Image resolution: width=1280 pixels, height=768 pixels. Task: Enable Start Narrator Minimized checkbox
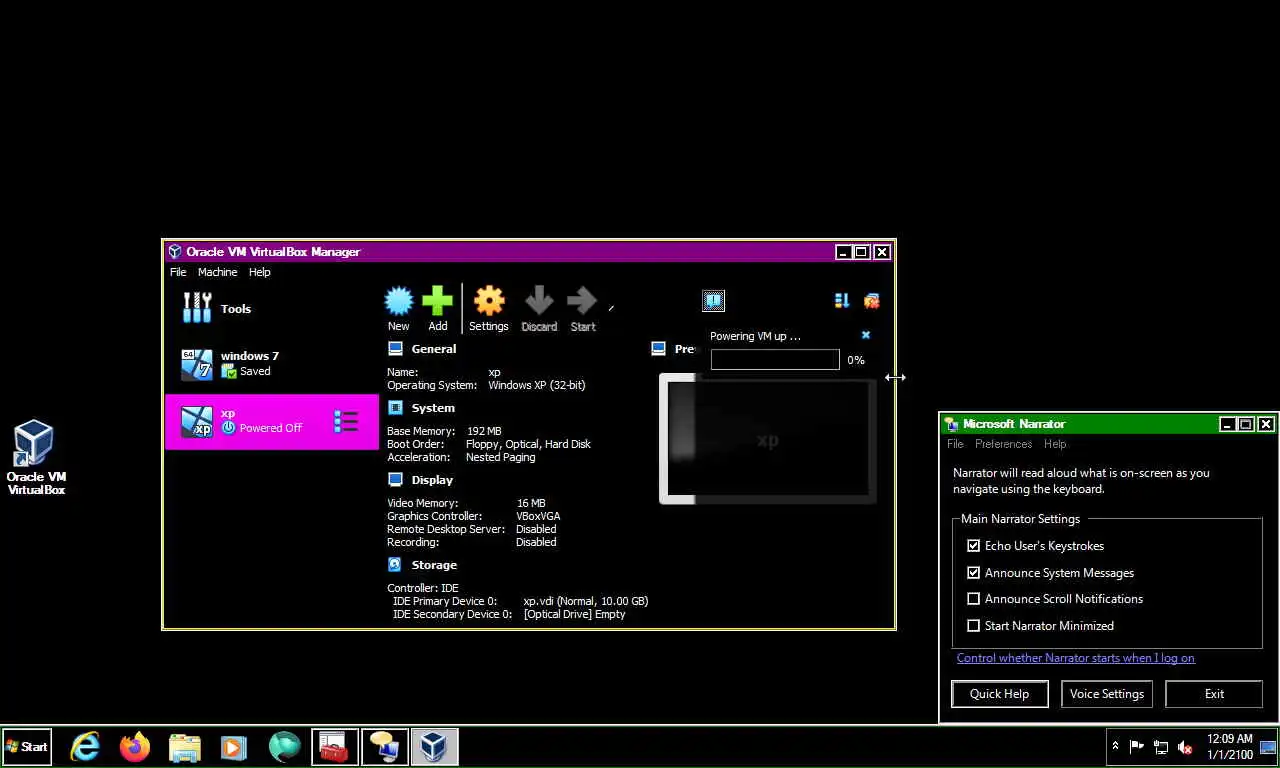tap(974, 626)
